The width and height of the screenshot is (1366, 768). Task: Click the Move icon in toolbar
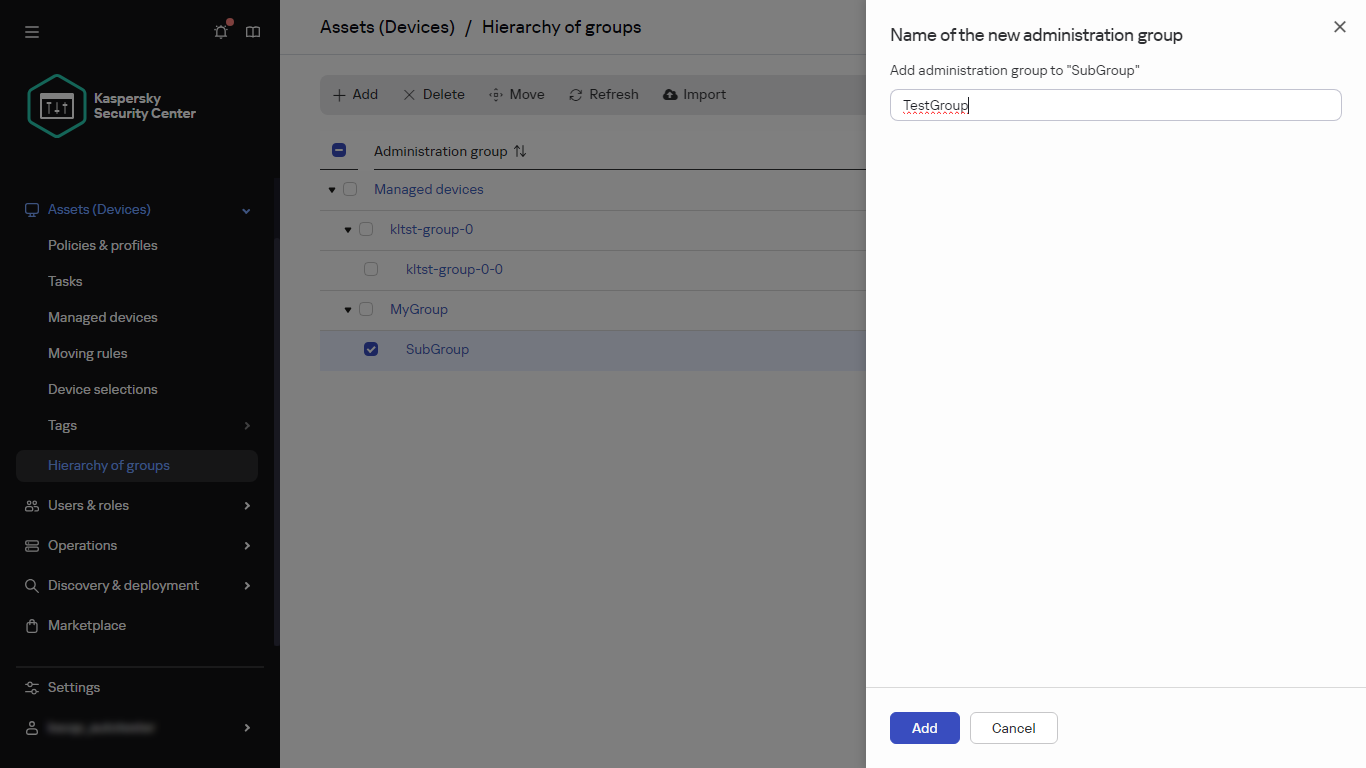point(496,95)
